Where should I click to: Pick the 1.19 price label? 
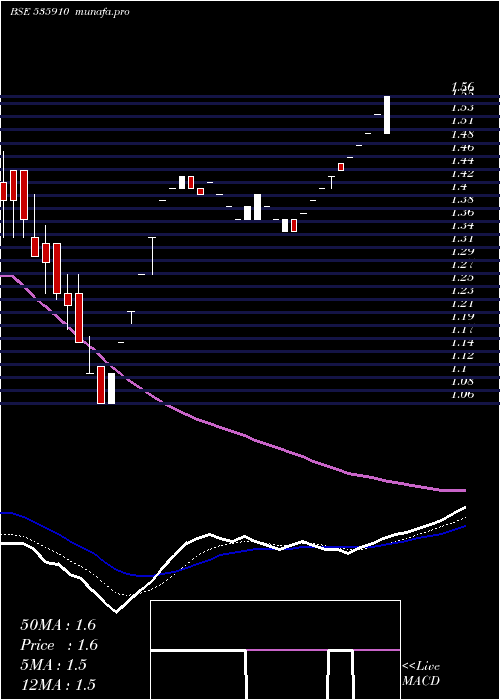click(x=462, y=317)
